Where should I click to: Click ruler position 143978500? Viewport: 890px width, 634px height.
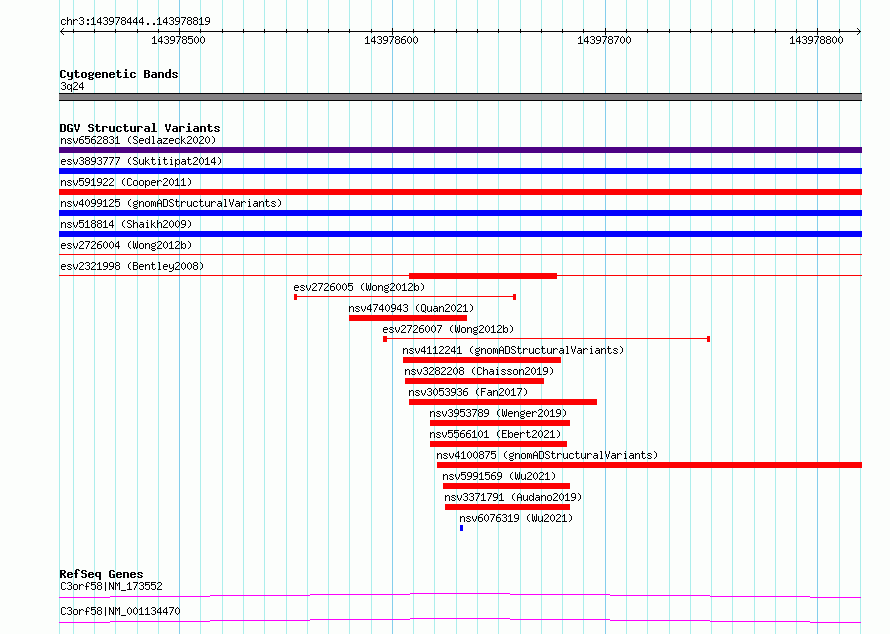pos(178,40)
